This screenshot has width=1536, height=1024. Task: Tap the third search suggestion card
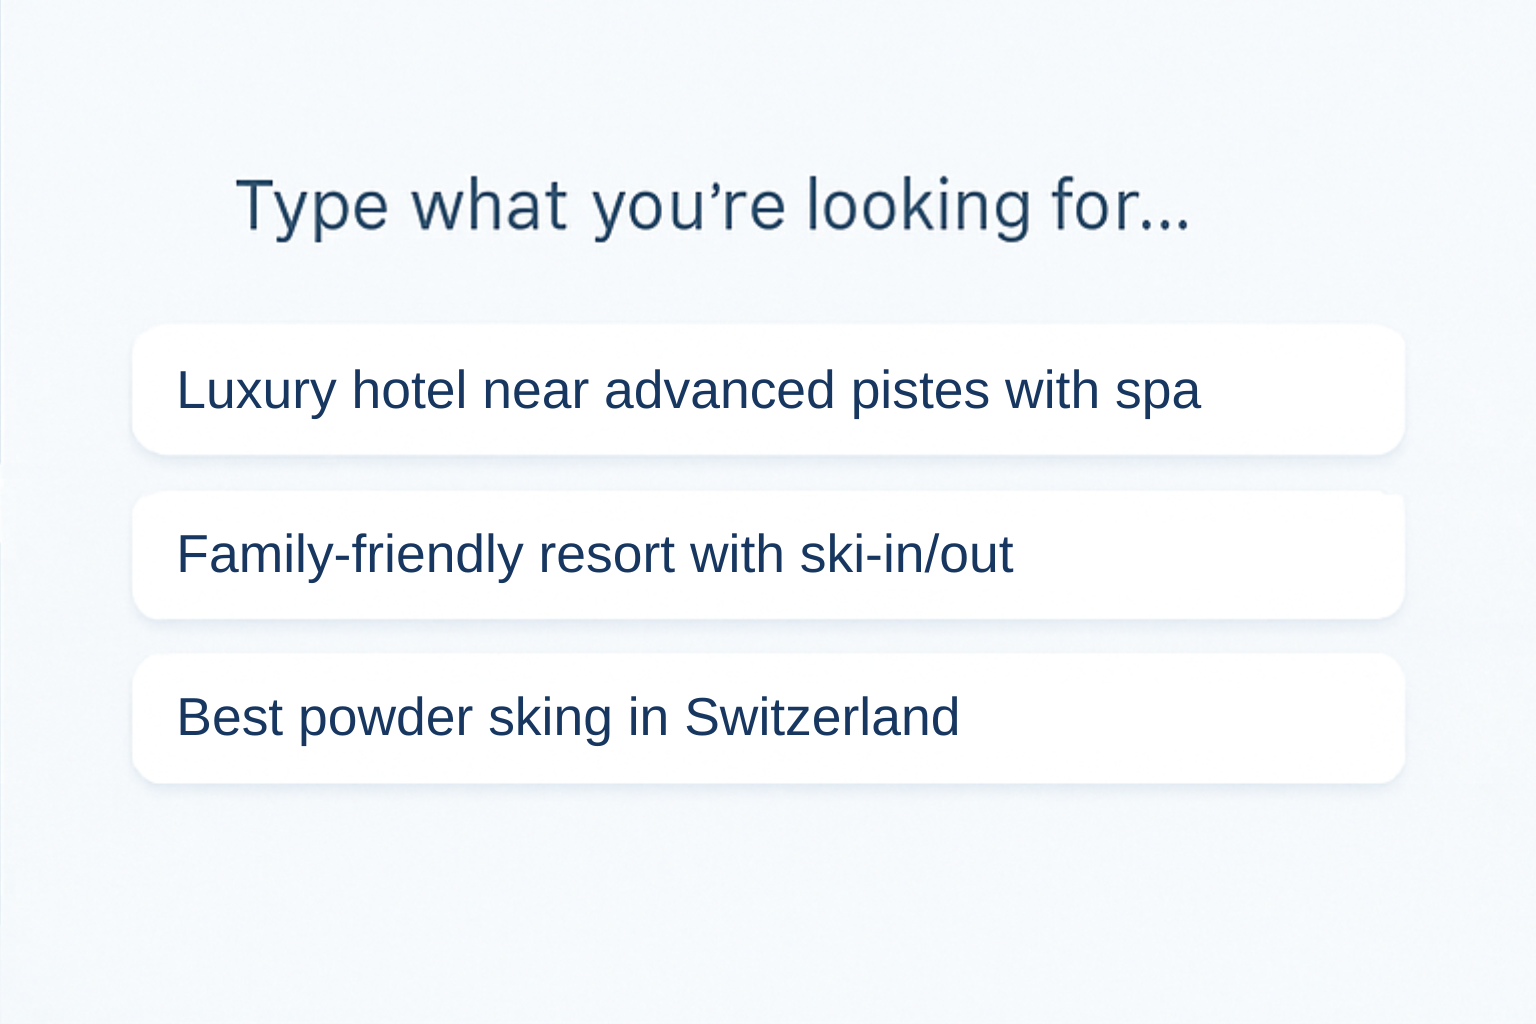coord(768,718)
